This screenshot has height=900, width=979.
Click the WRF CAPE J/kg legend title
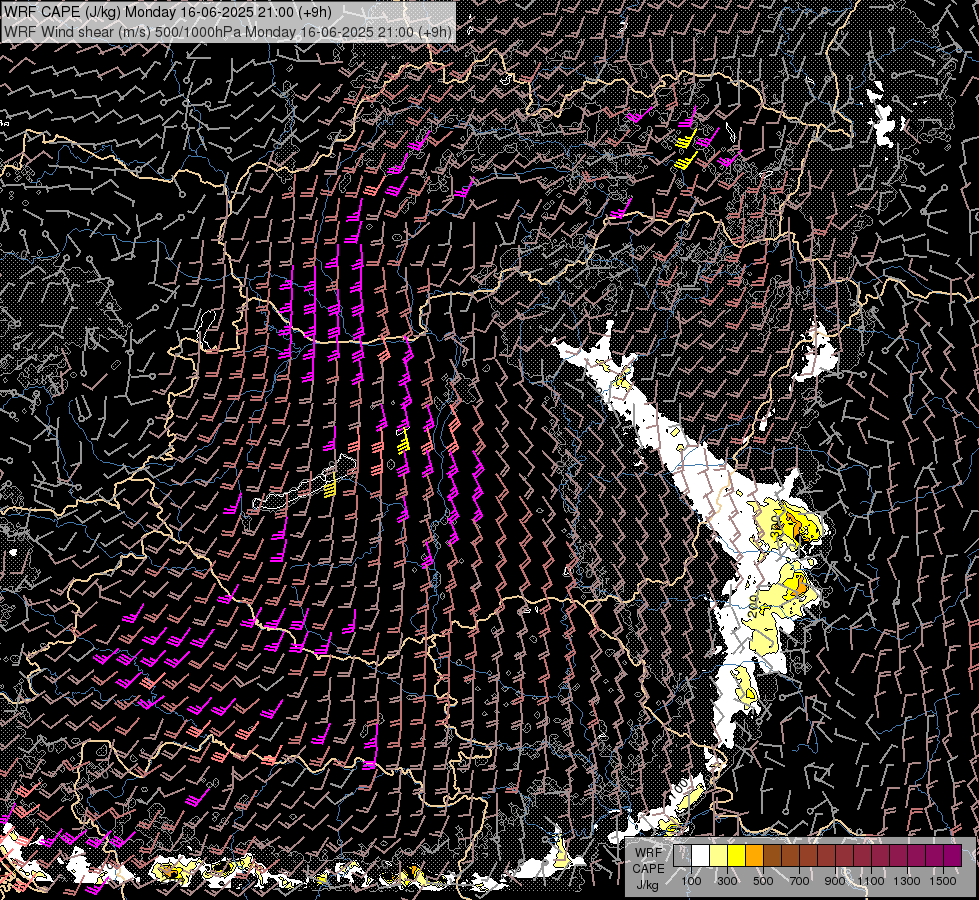pyautogui.click(x=648, y=869)
